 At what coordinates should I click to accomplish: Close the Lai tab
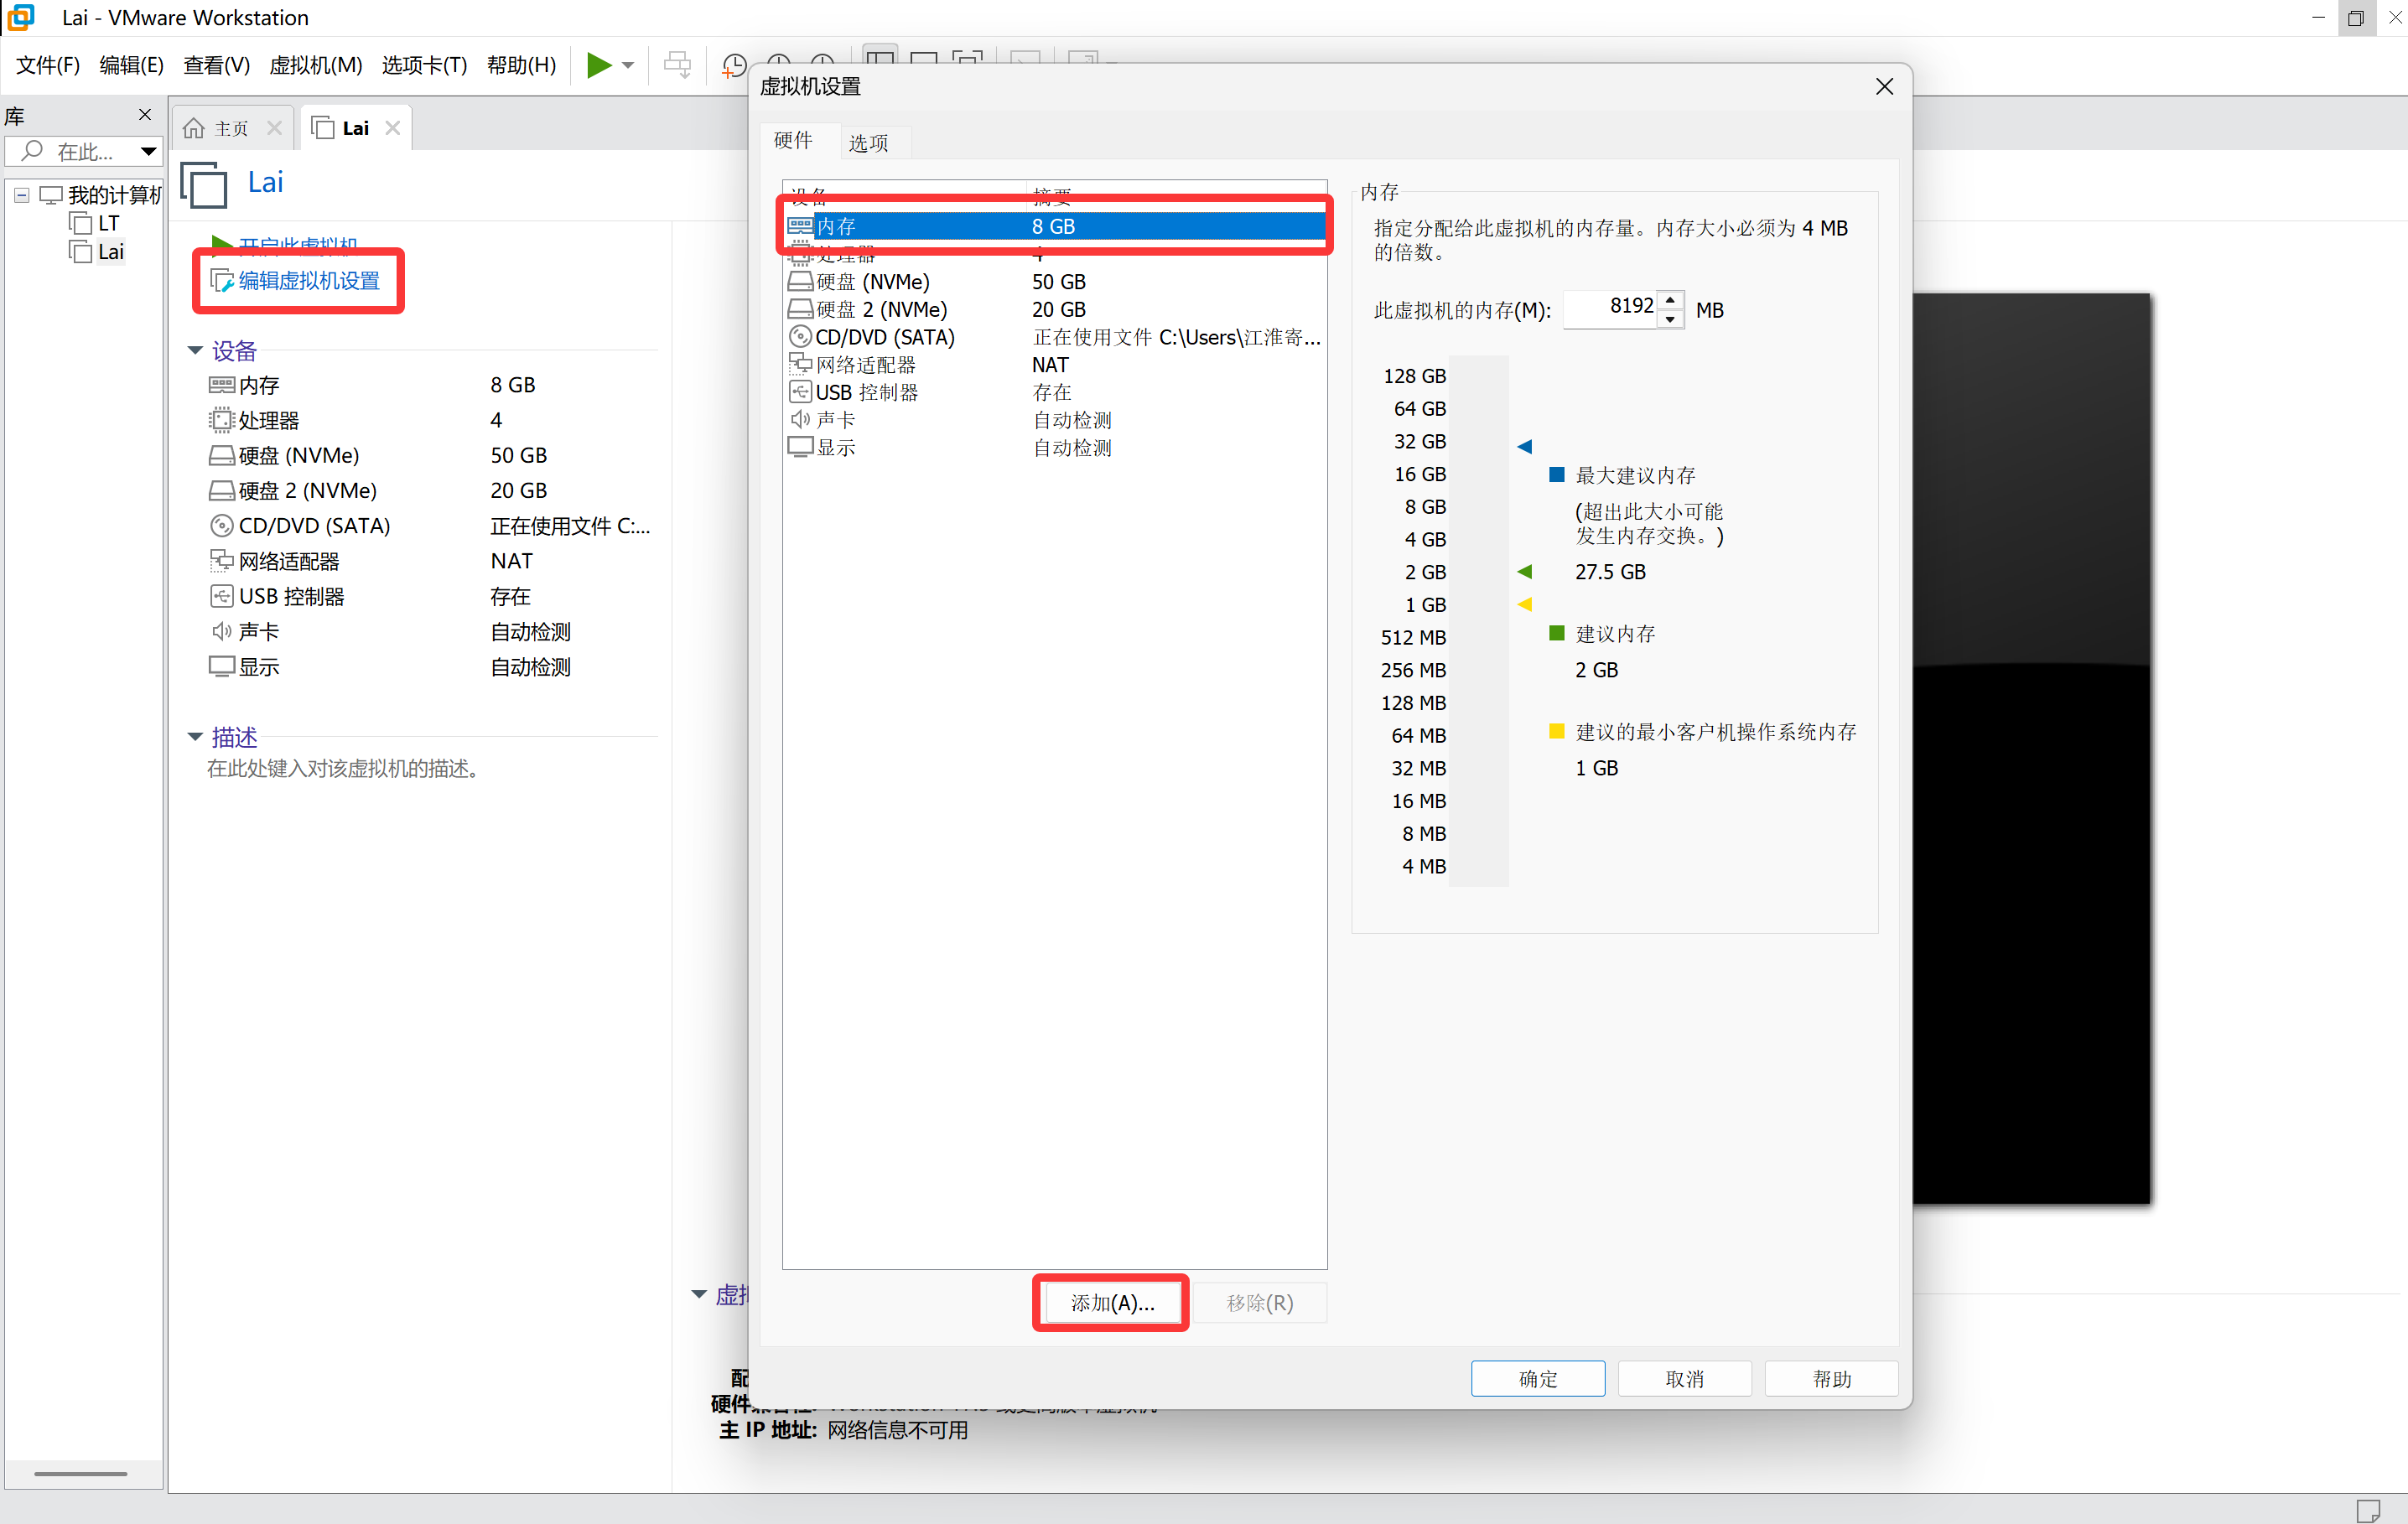click(x=393, y=128)
